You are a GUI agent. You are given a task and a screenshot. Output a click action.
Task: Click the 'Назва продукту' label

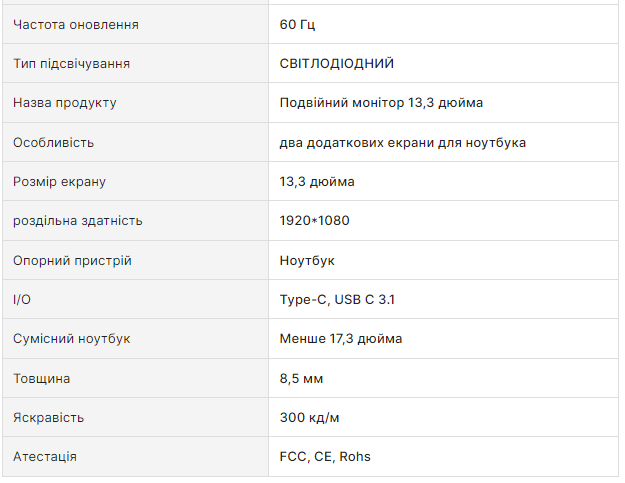65,103
